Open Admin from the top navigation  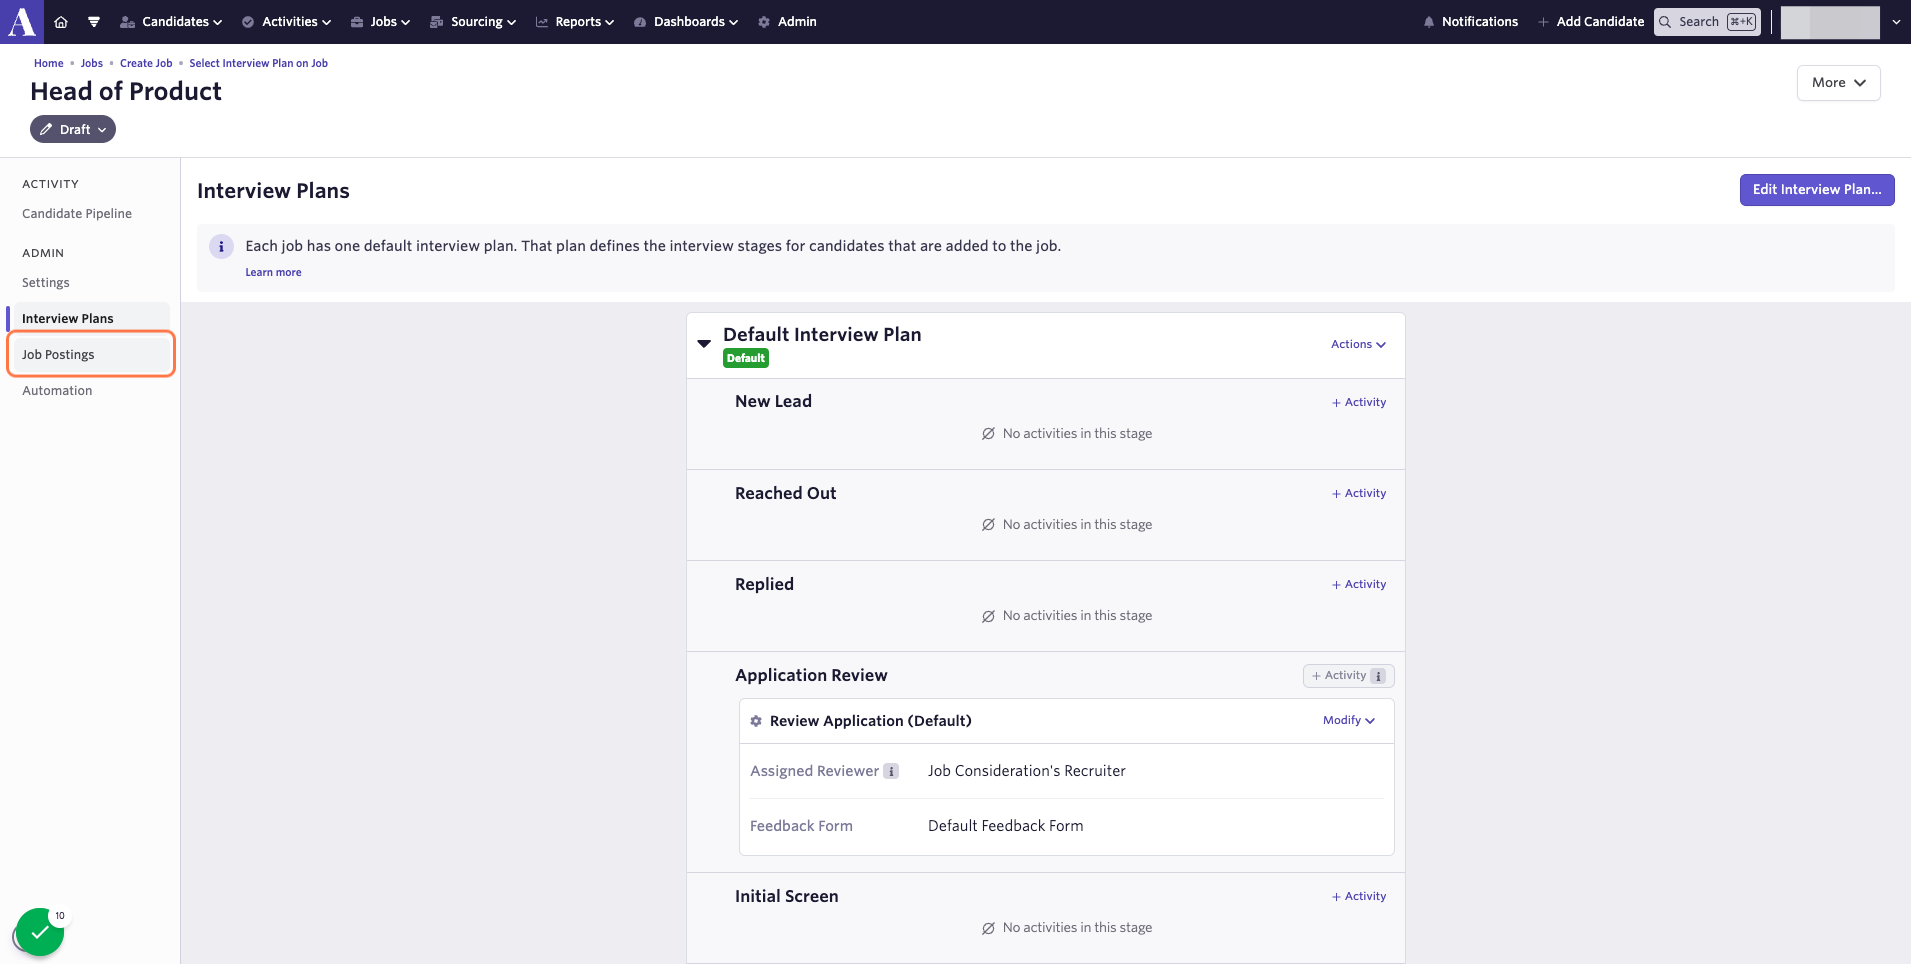point(787,22)
